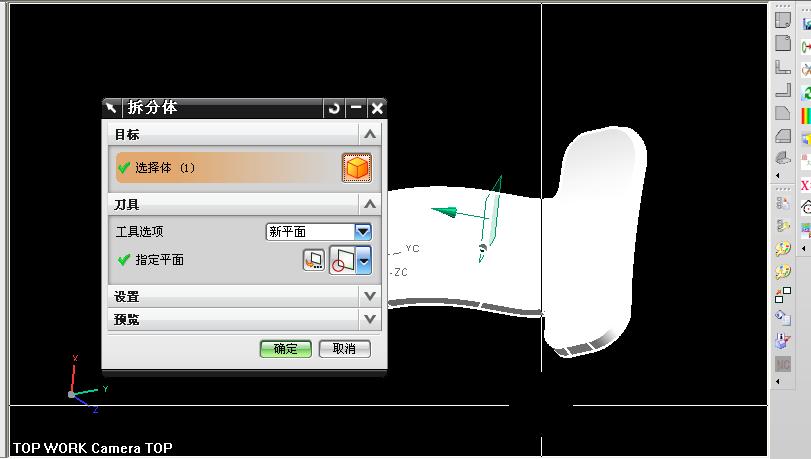Click the YC axis label in viewport
This screenshot has width=811, height=459.
(412, 248)
